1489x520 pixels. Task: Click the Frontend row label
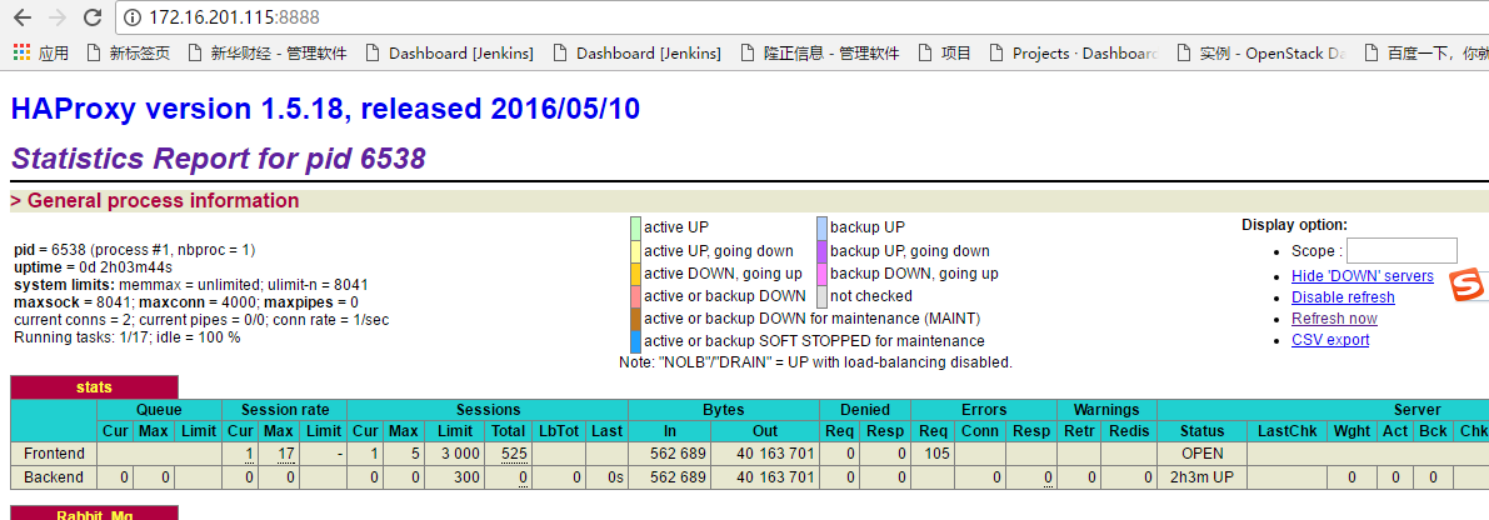pyautogui.click(x=54, y=453)
